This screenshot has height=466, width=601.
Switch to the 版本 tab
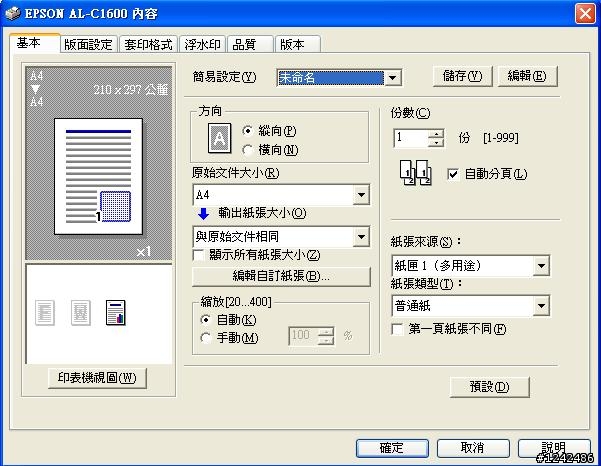[x=298, y=44]
